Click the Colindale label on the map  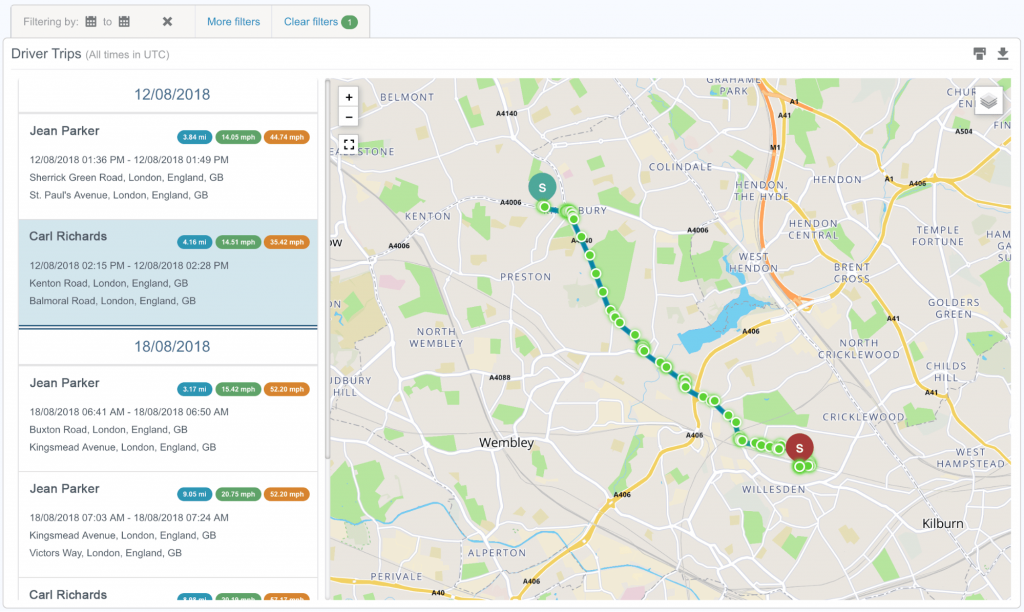click(680, 167)
